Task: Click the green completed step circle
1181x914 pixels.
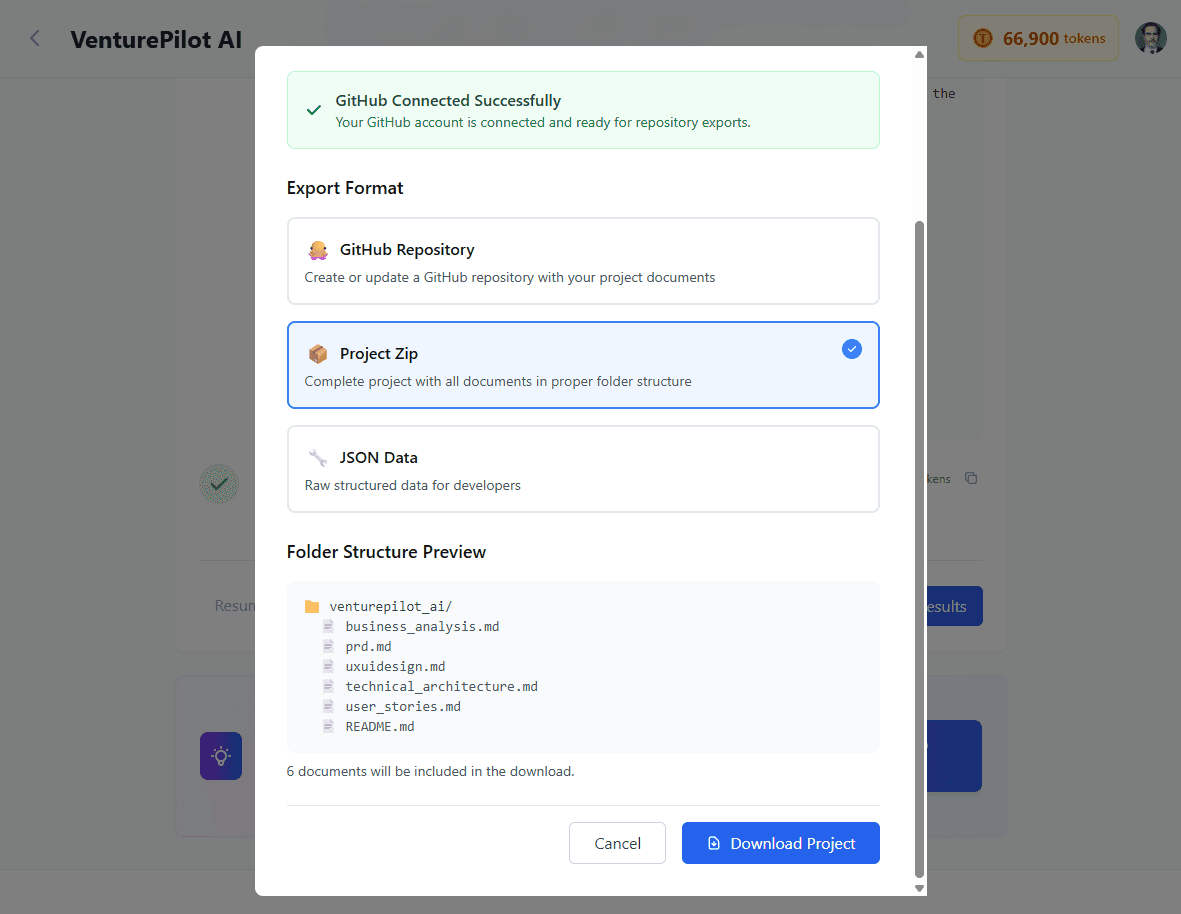Action: (219, 483)
